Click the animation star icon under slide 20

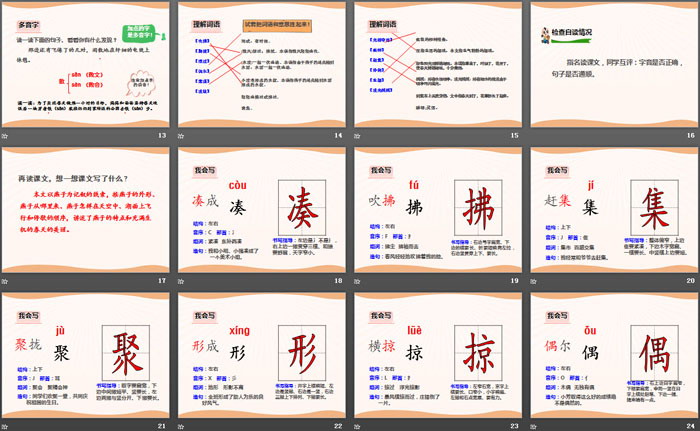pyautogui.click(x=533, y=281)
